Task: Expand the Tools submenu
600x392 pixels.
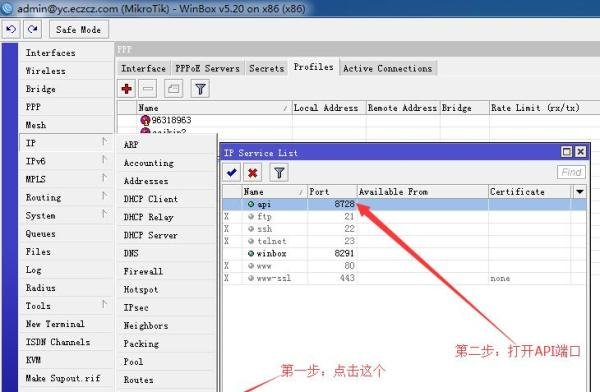Action: 66,306
